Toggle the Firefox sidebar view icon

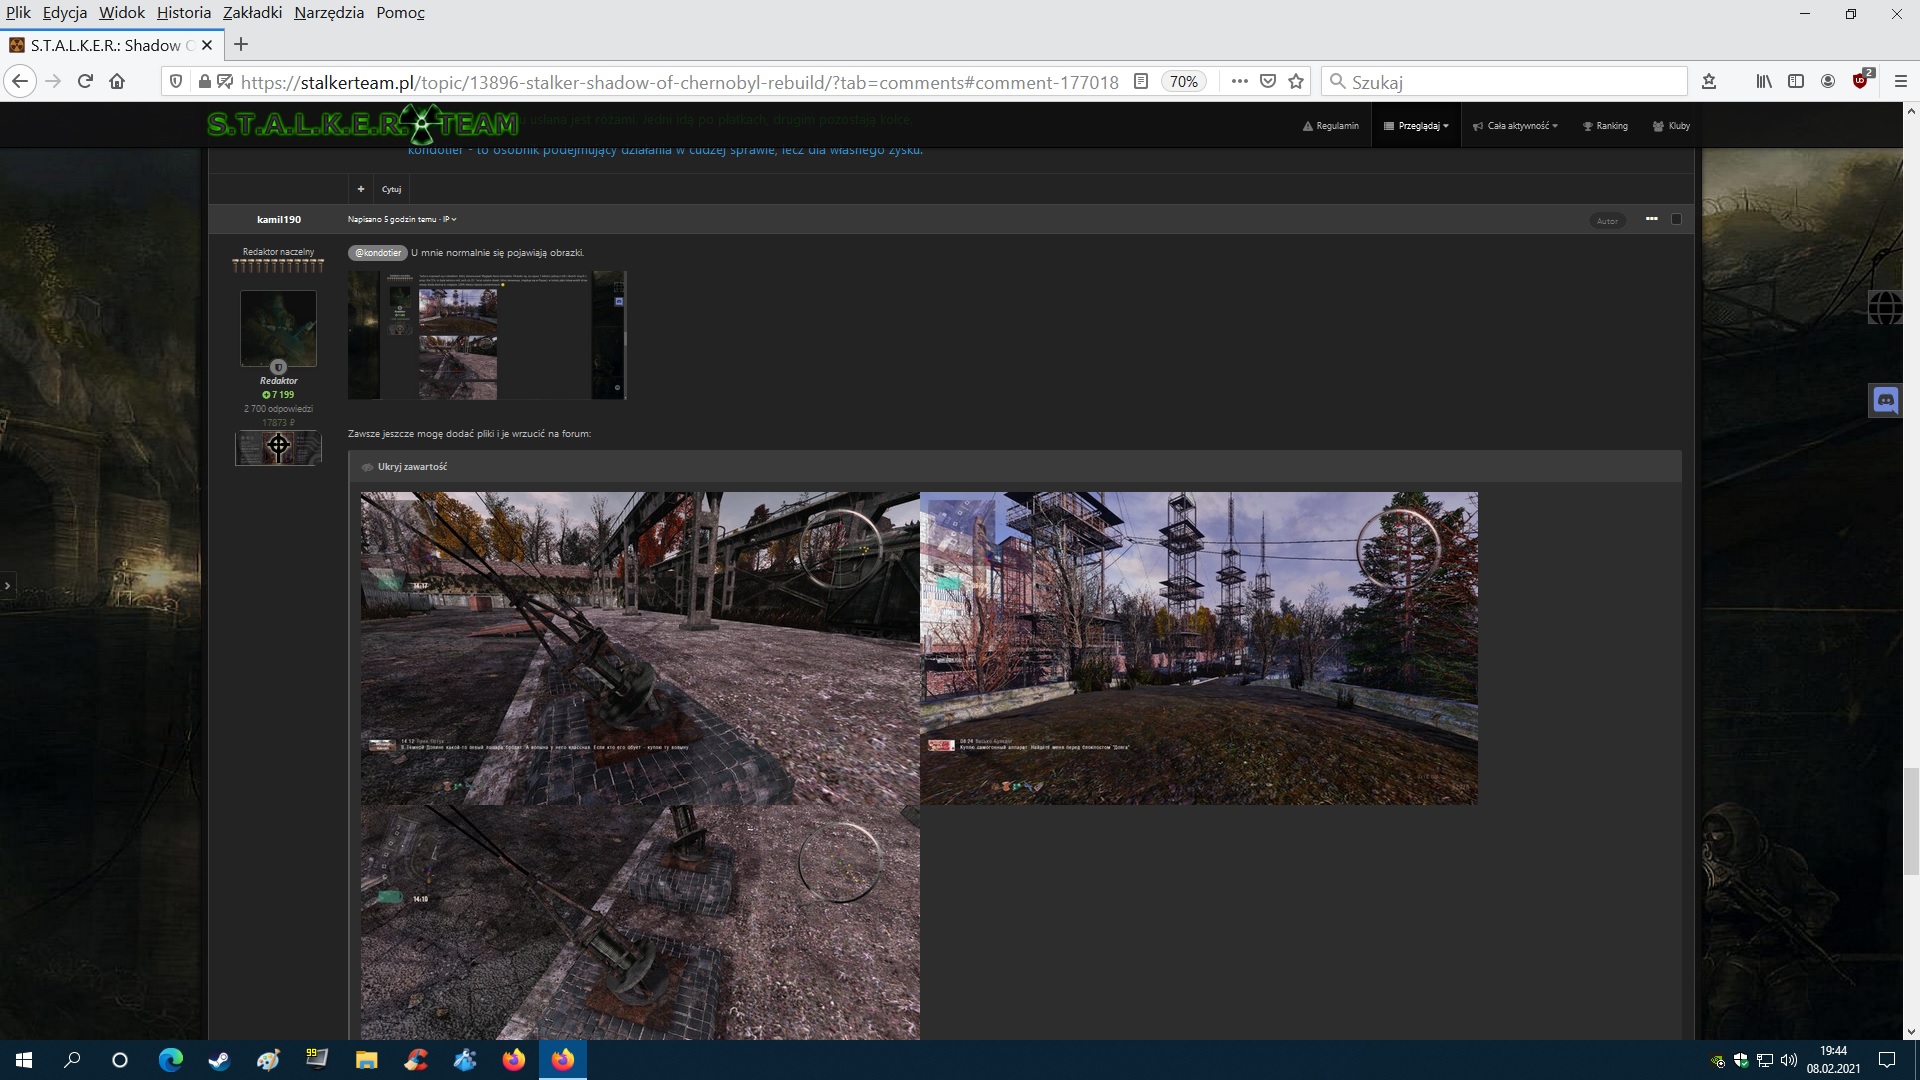tap(1796, 82)
